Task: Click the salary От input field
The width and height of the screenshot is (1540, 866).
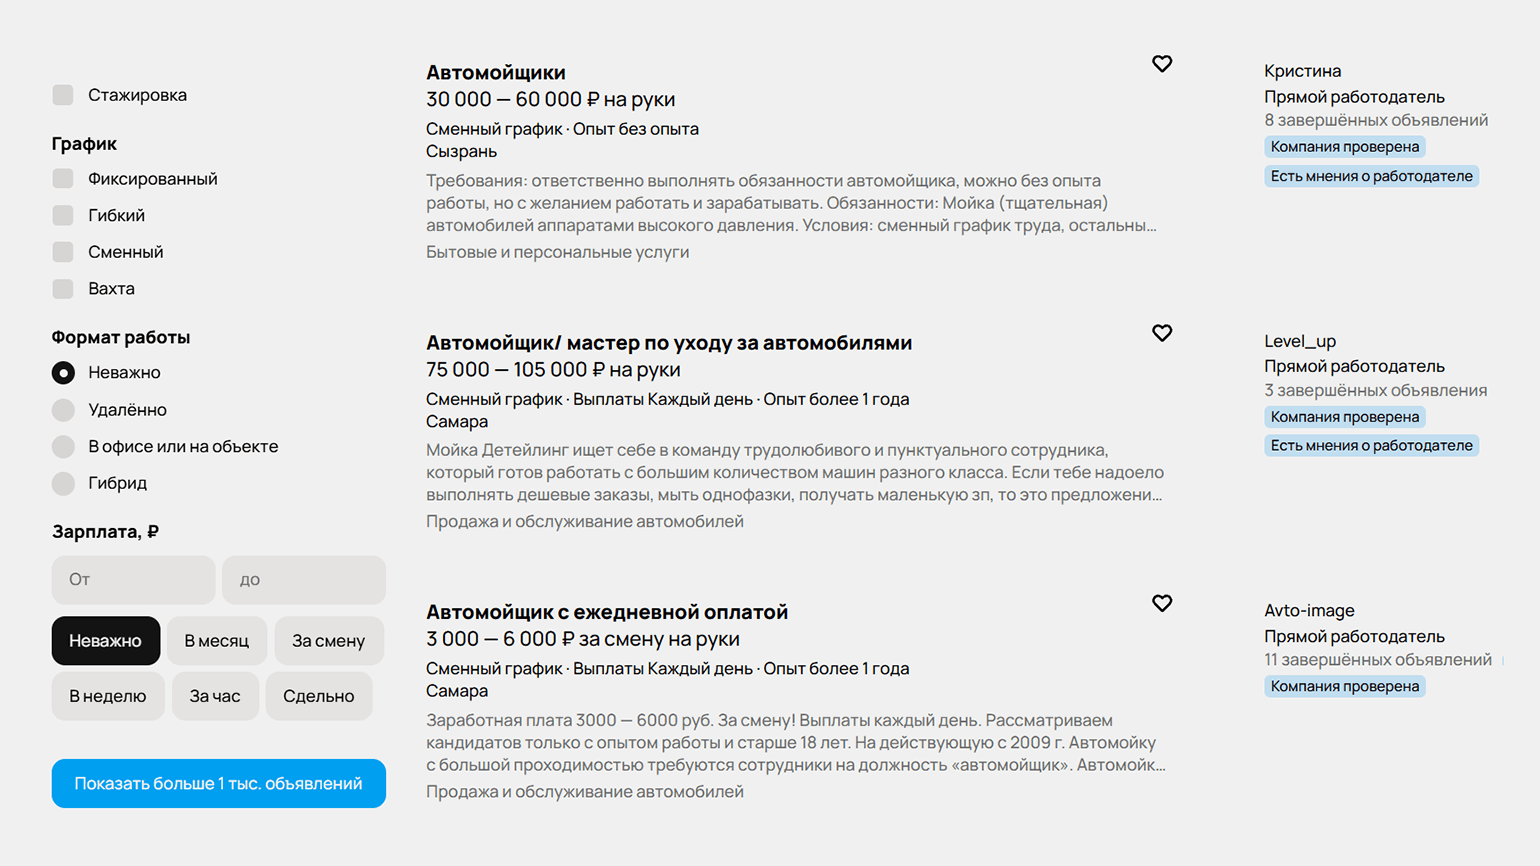Action: [x=133, y=580]
